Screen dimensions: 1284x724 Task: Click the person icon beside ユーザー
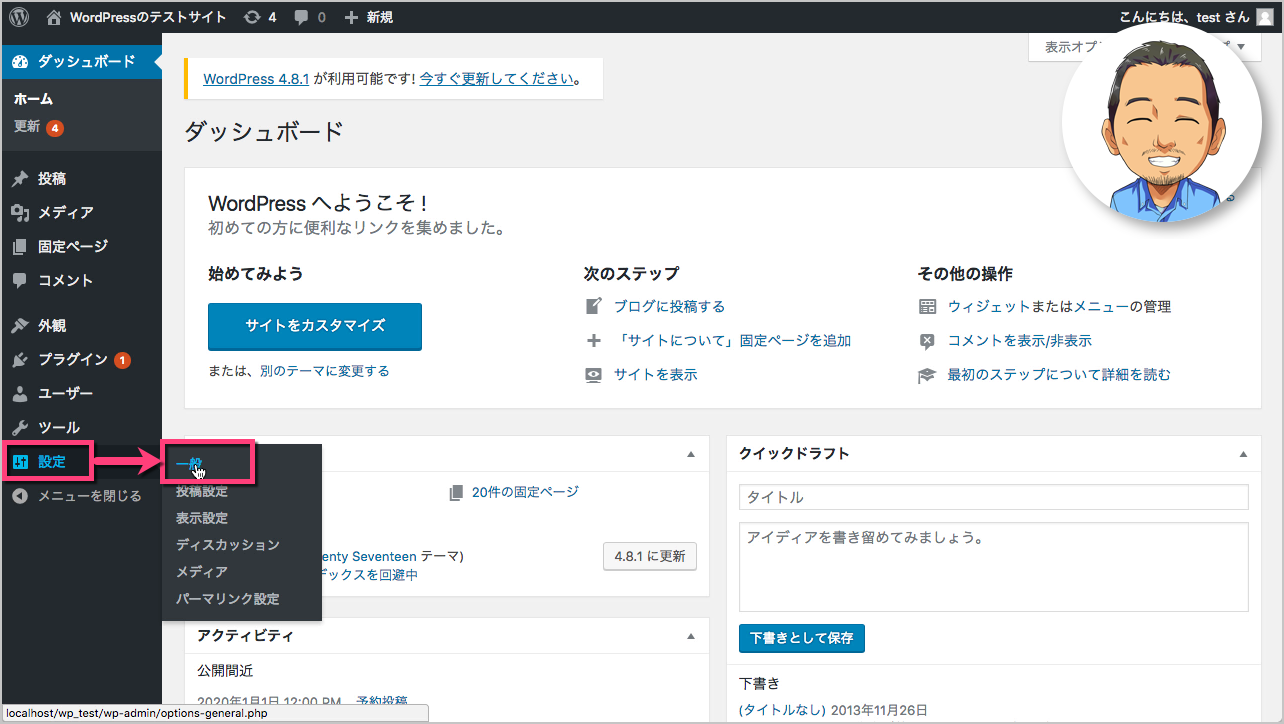(20, 394)
